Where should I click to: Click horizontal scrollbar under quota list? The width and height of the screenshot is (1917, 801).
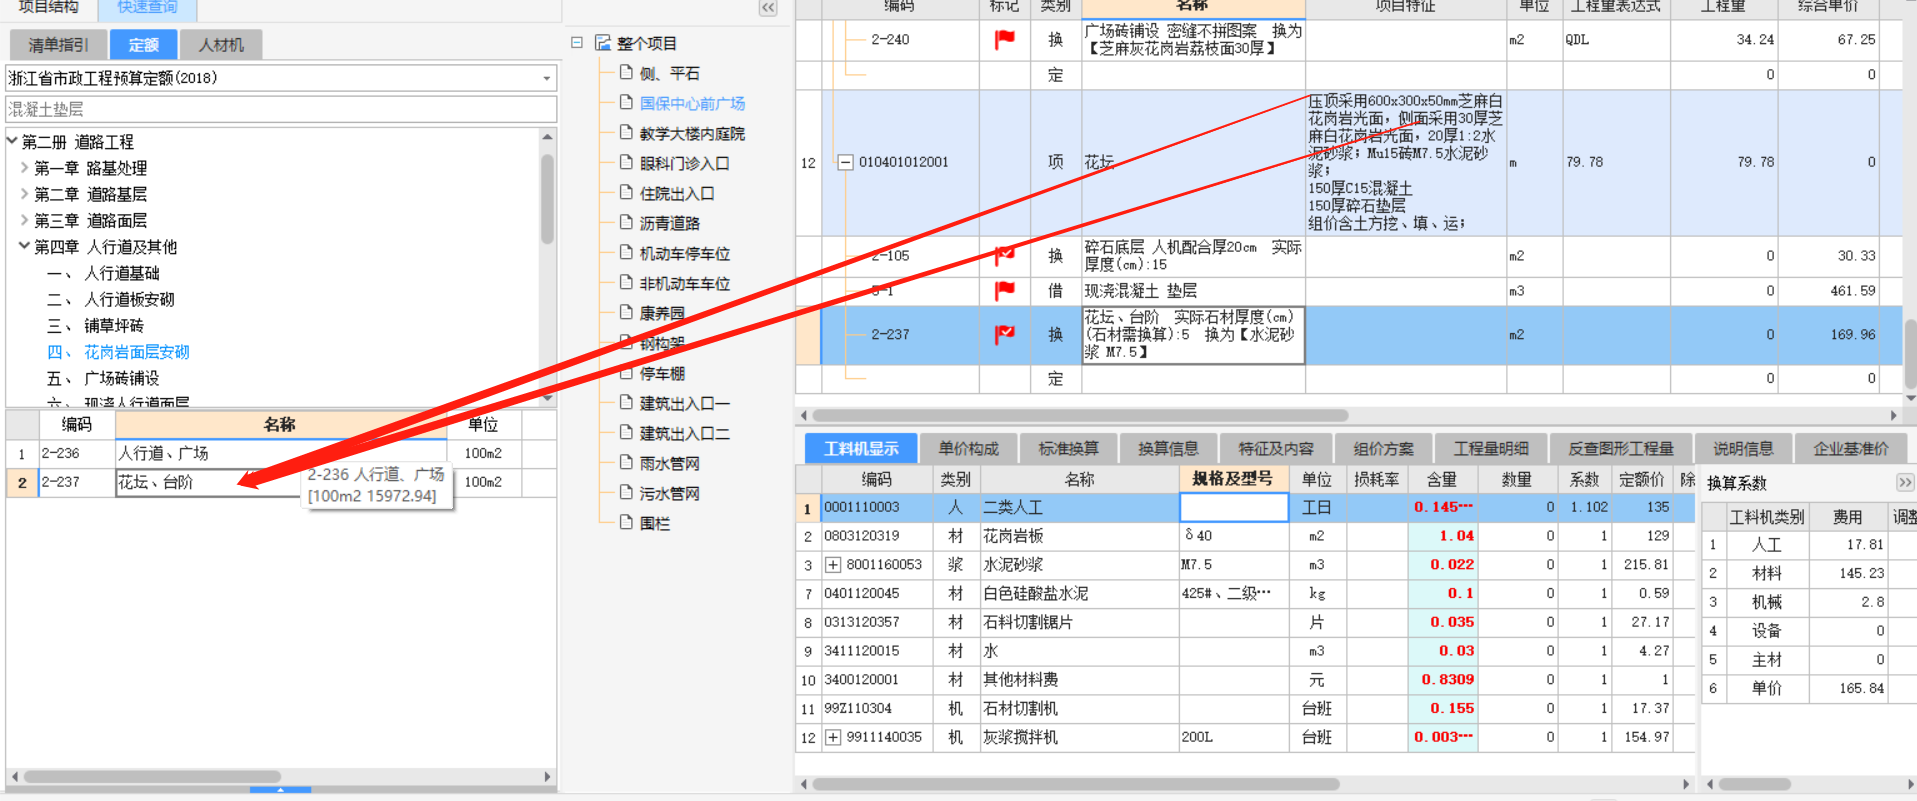pos(152,776)
